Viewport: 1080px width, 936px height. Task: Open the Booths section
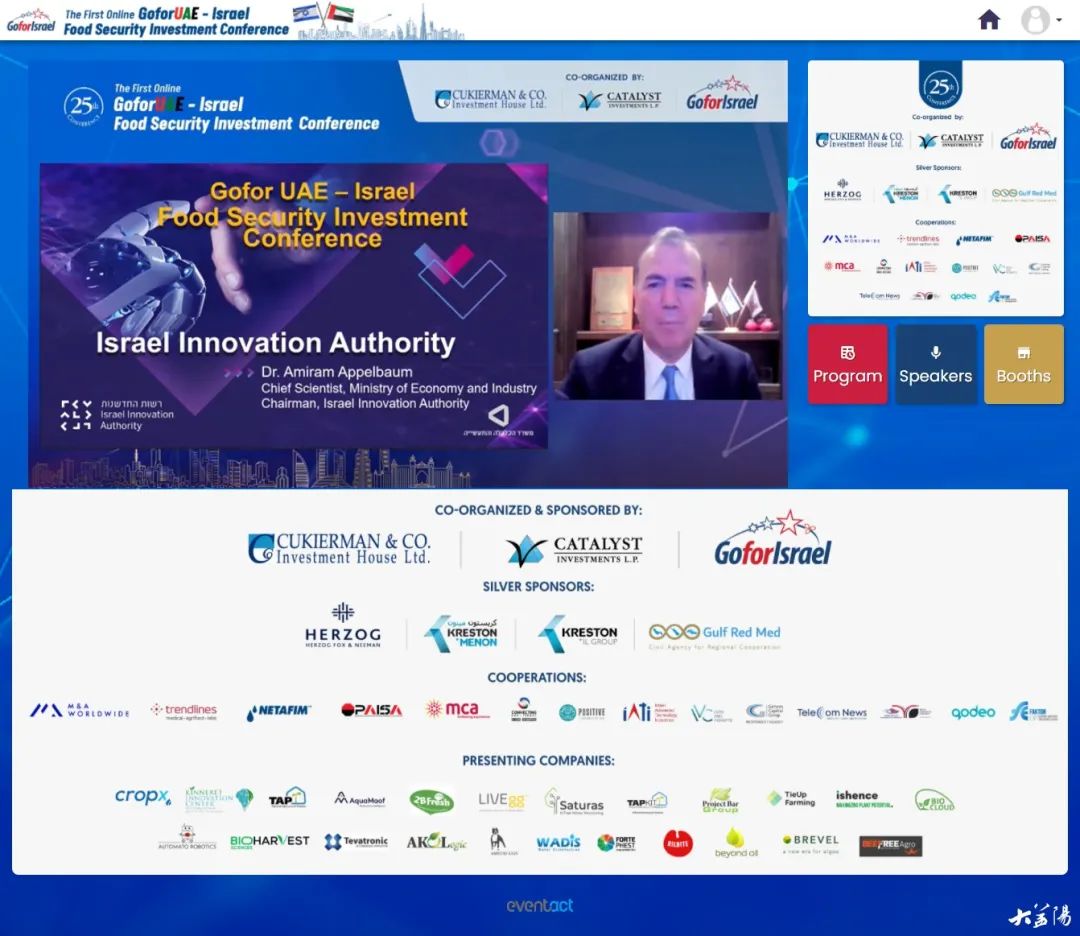pyautogui.click(x=1024, y=364)
